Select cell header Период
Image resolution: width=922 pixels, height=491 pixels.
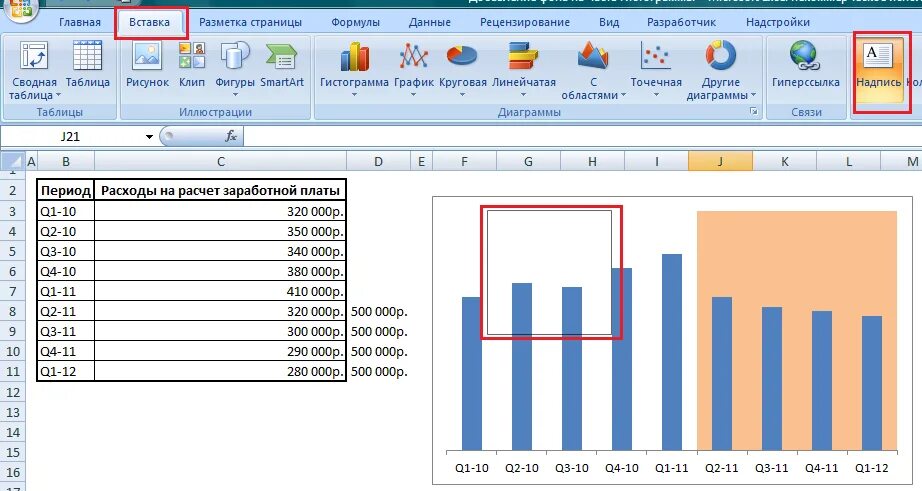(x=65, y=191)
